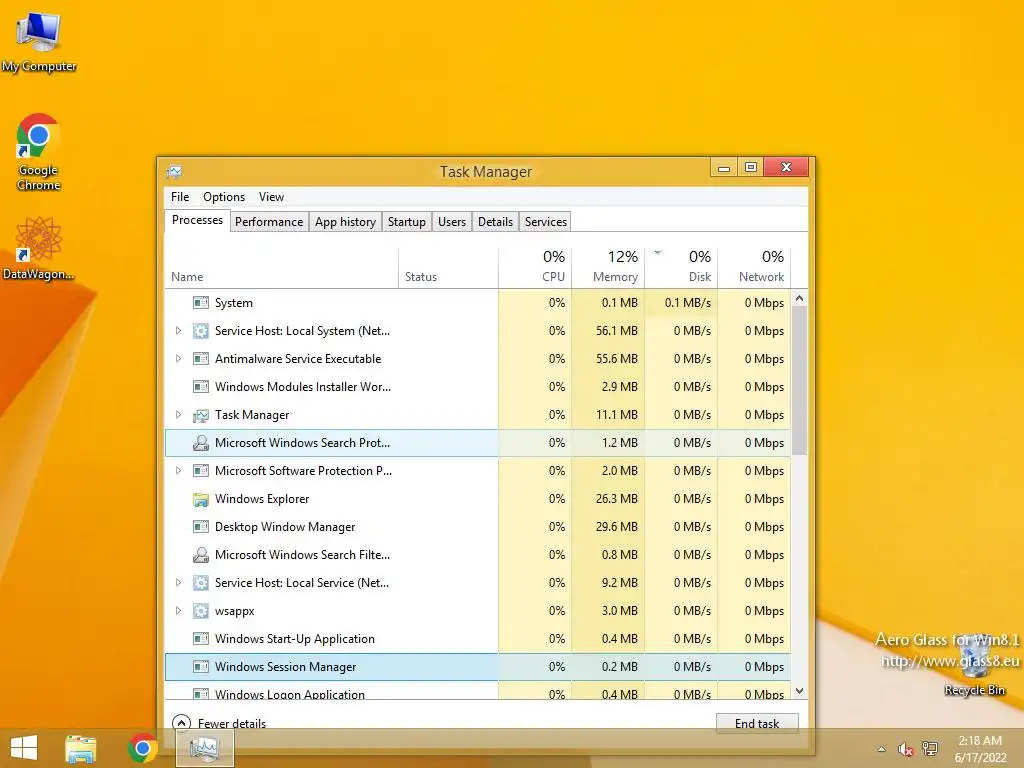Open the View menu

[271, 197]
